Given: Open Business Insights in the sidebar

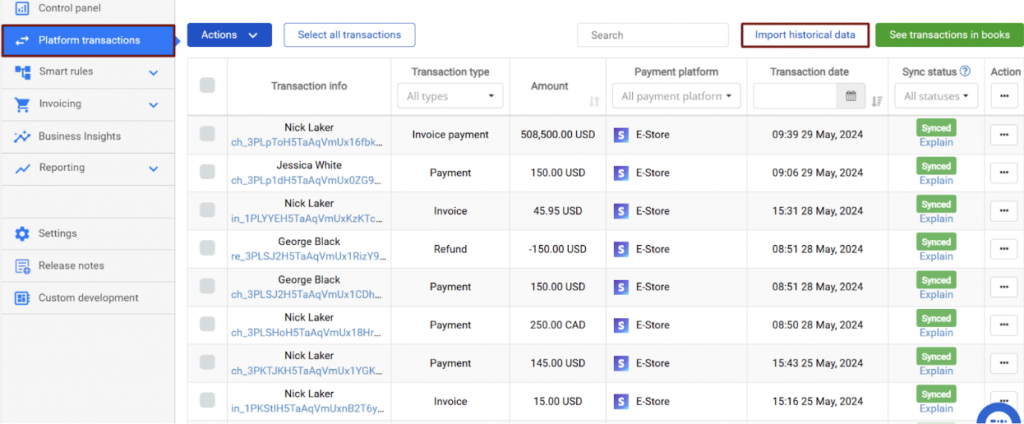Looking at the screenshot, I should coord(79,136).
